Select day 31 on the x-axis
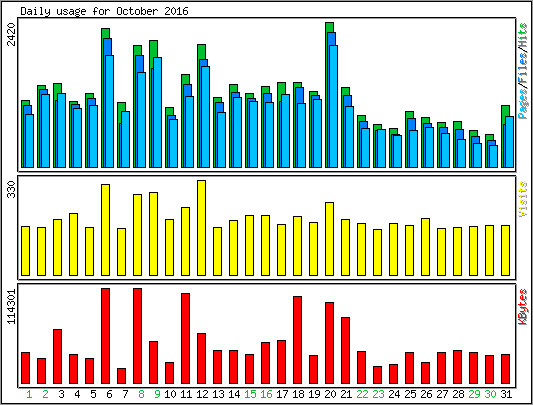This screenshot has height=405, width=533. pyautogui.click(x=506, y=394)
